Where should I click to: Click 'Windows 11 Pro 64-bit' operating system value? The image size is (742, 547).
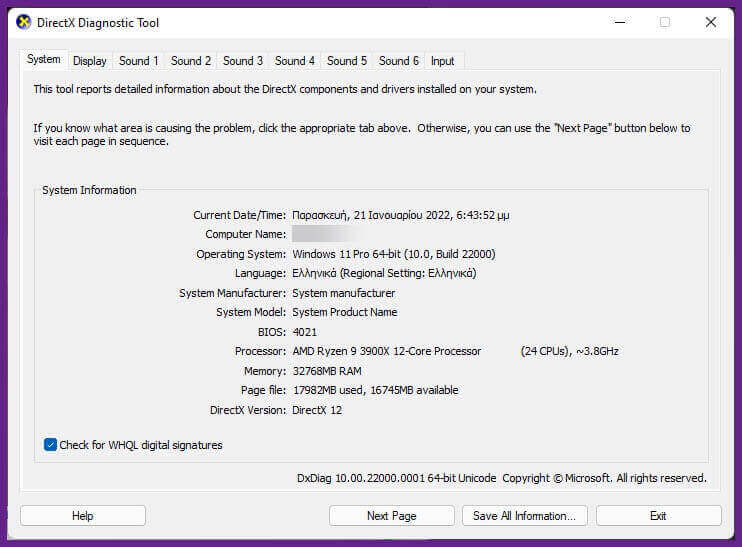click(x=394, y=254)
